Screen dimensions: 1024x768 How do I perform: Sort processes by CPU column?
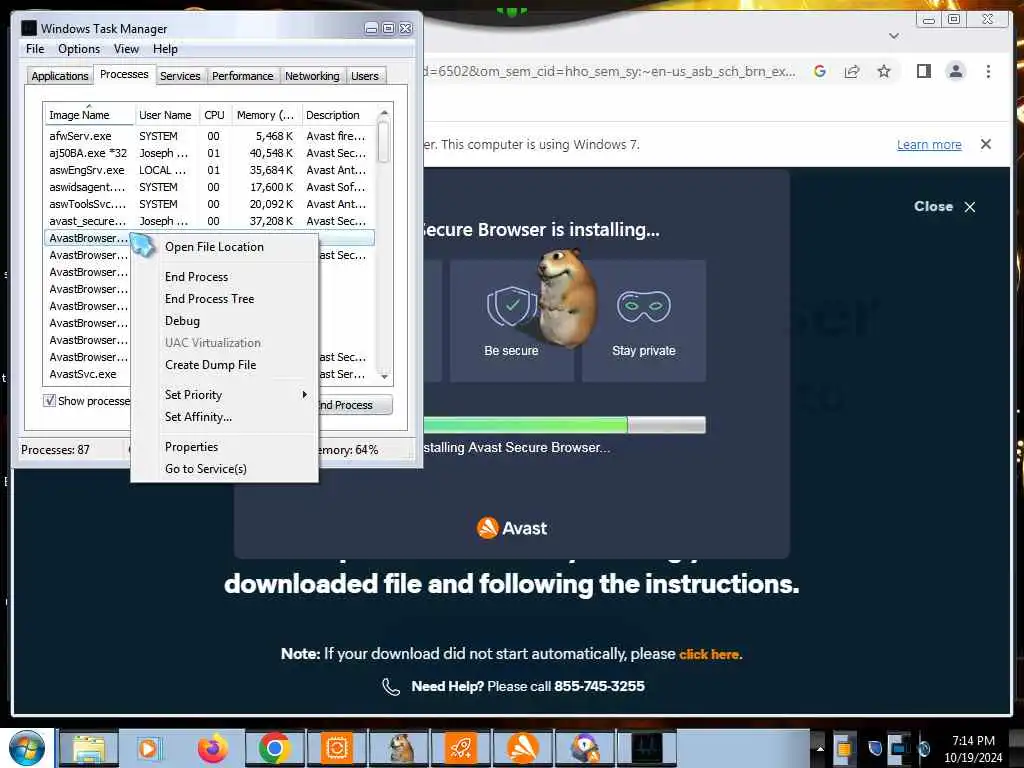pyautogui.click(x=214, y=115)
